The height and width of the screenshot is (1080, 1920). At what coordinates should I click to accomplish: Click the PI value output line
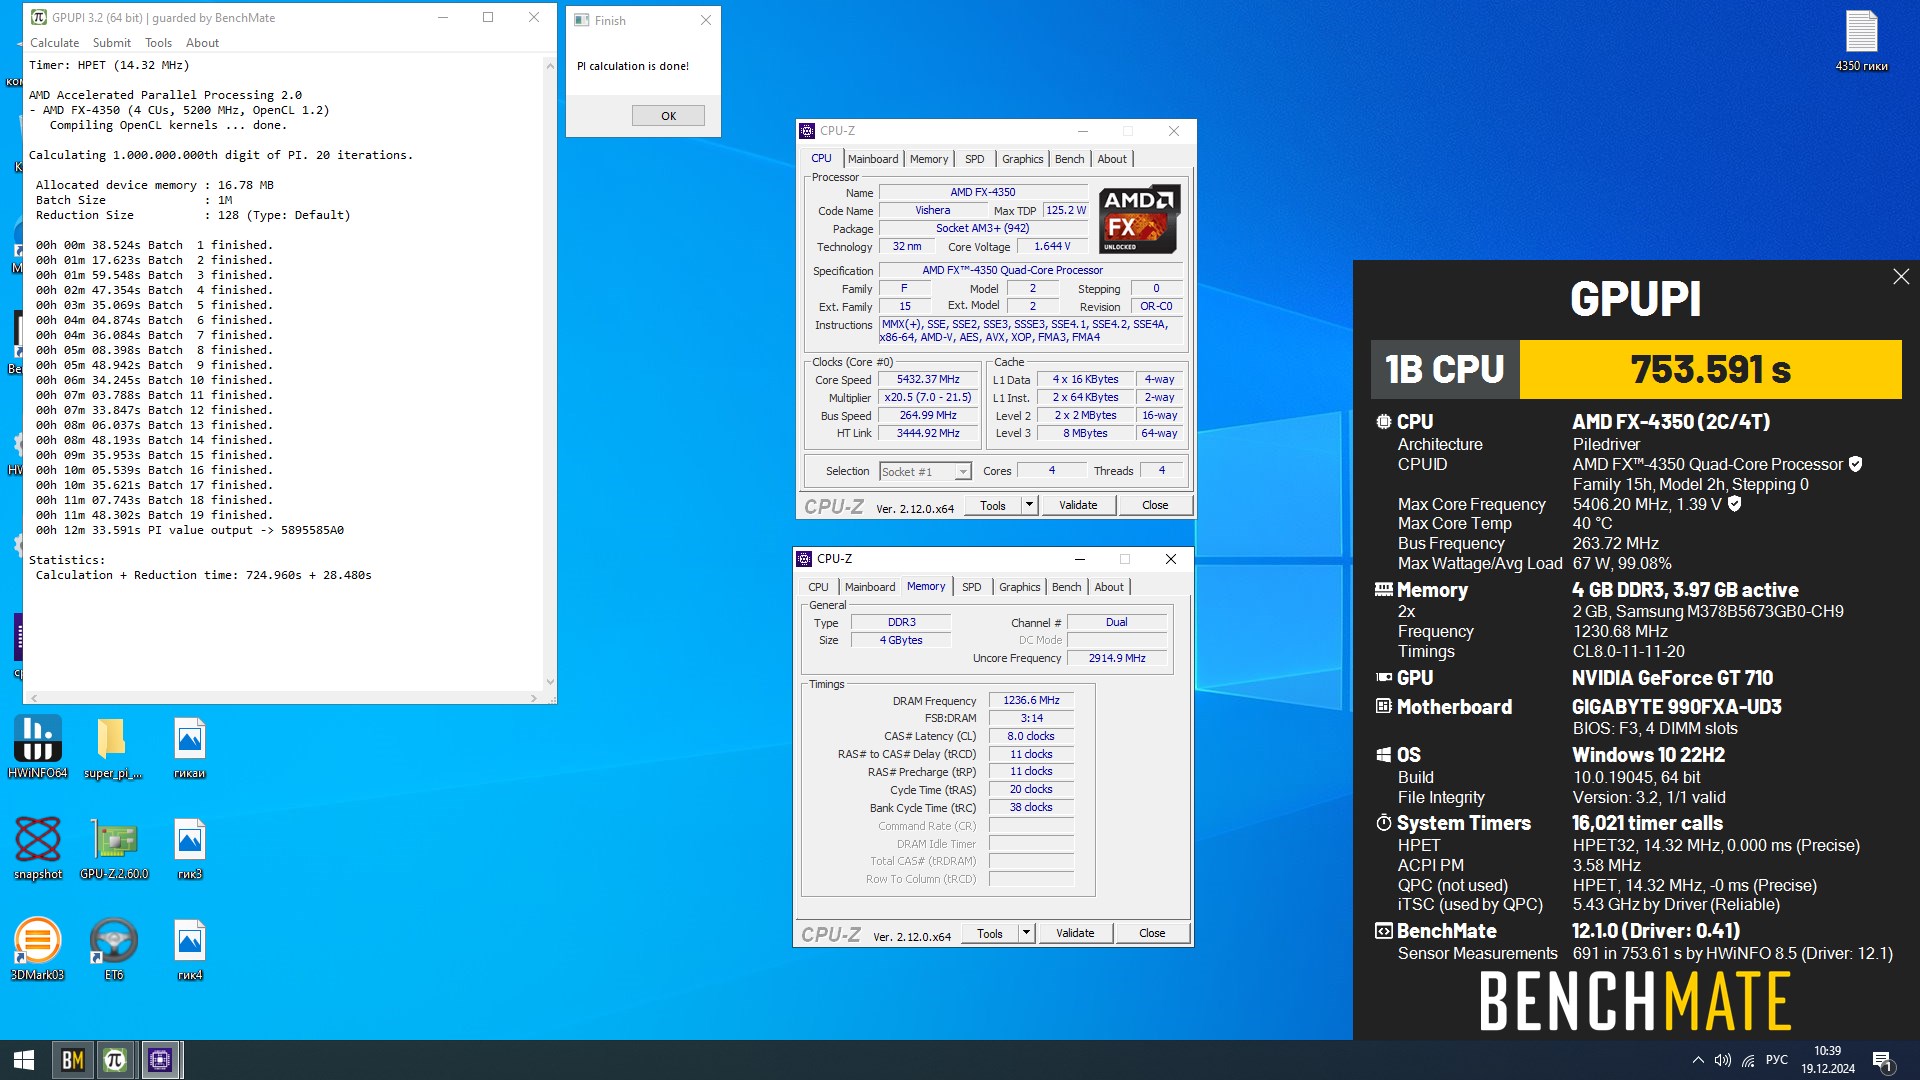(x=190, y=530)
